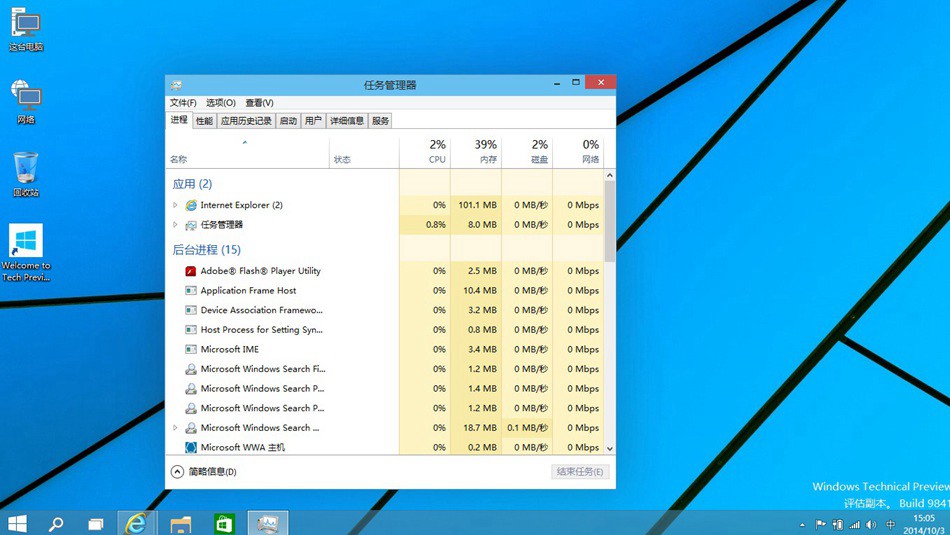Click the 10.4 MB memory value
The height and width of the screenshot is (535, 950).
pyautogui.click(x=480, y=291)
